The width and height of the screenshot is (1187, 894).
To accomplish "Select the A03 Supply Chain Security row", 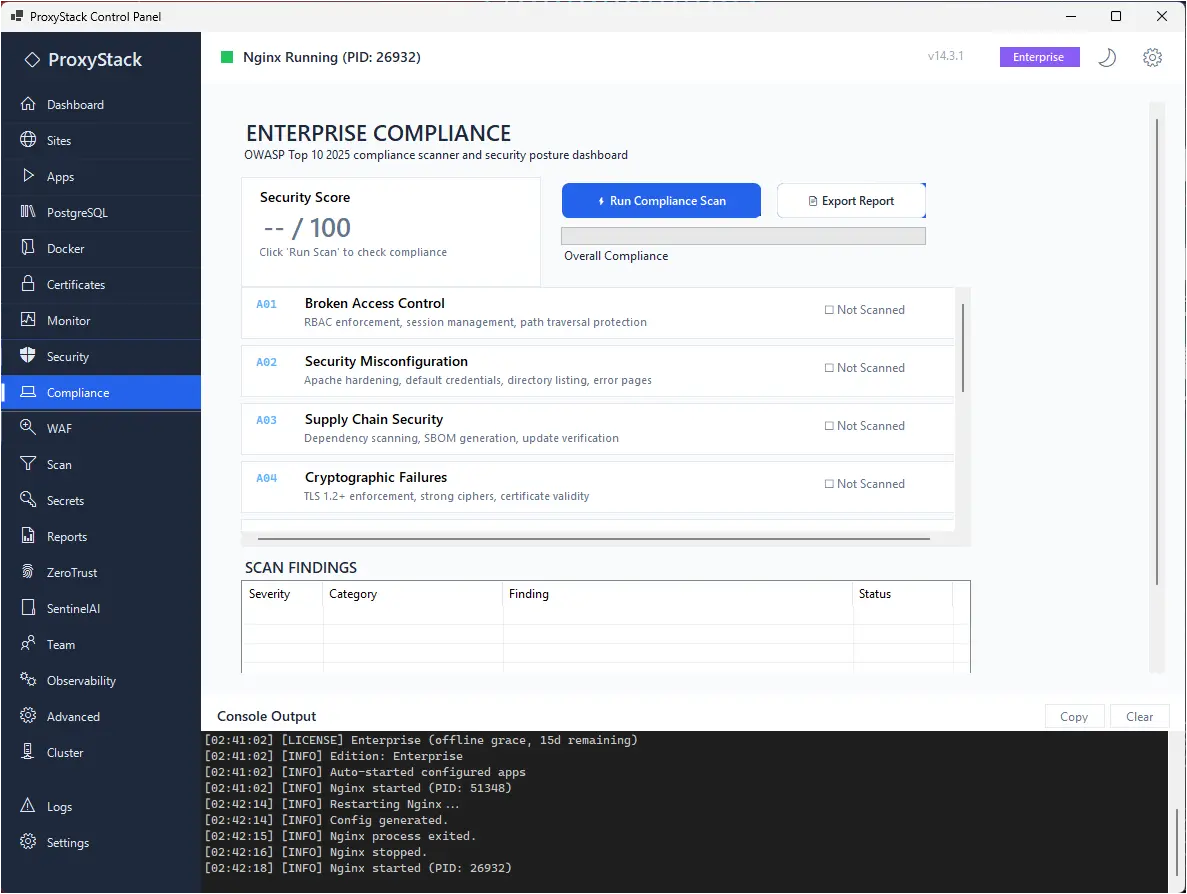I will (597, 428).
